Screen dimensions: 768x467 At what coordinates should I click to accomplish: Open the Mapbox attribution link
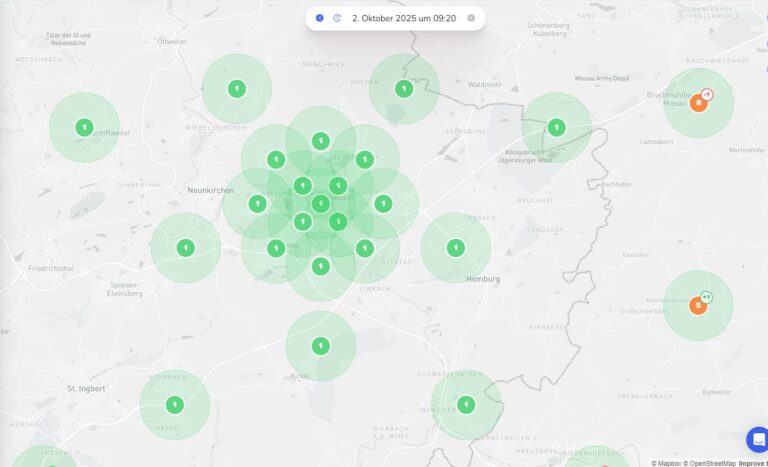(666, 463)
